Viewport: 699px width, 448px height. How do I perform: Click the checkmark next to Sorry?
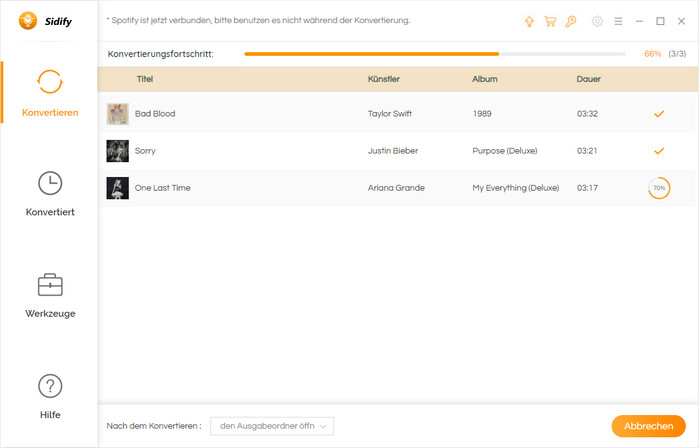tap(658, 151)
